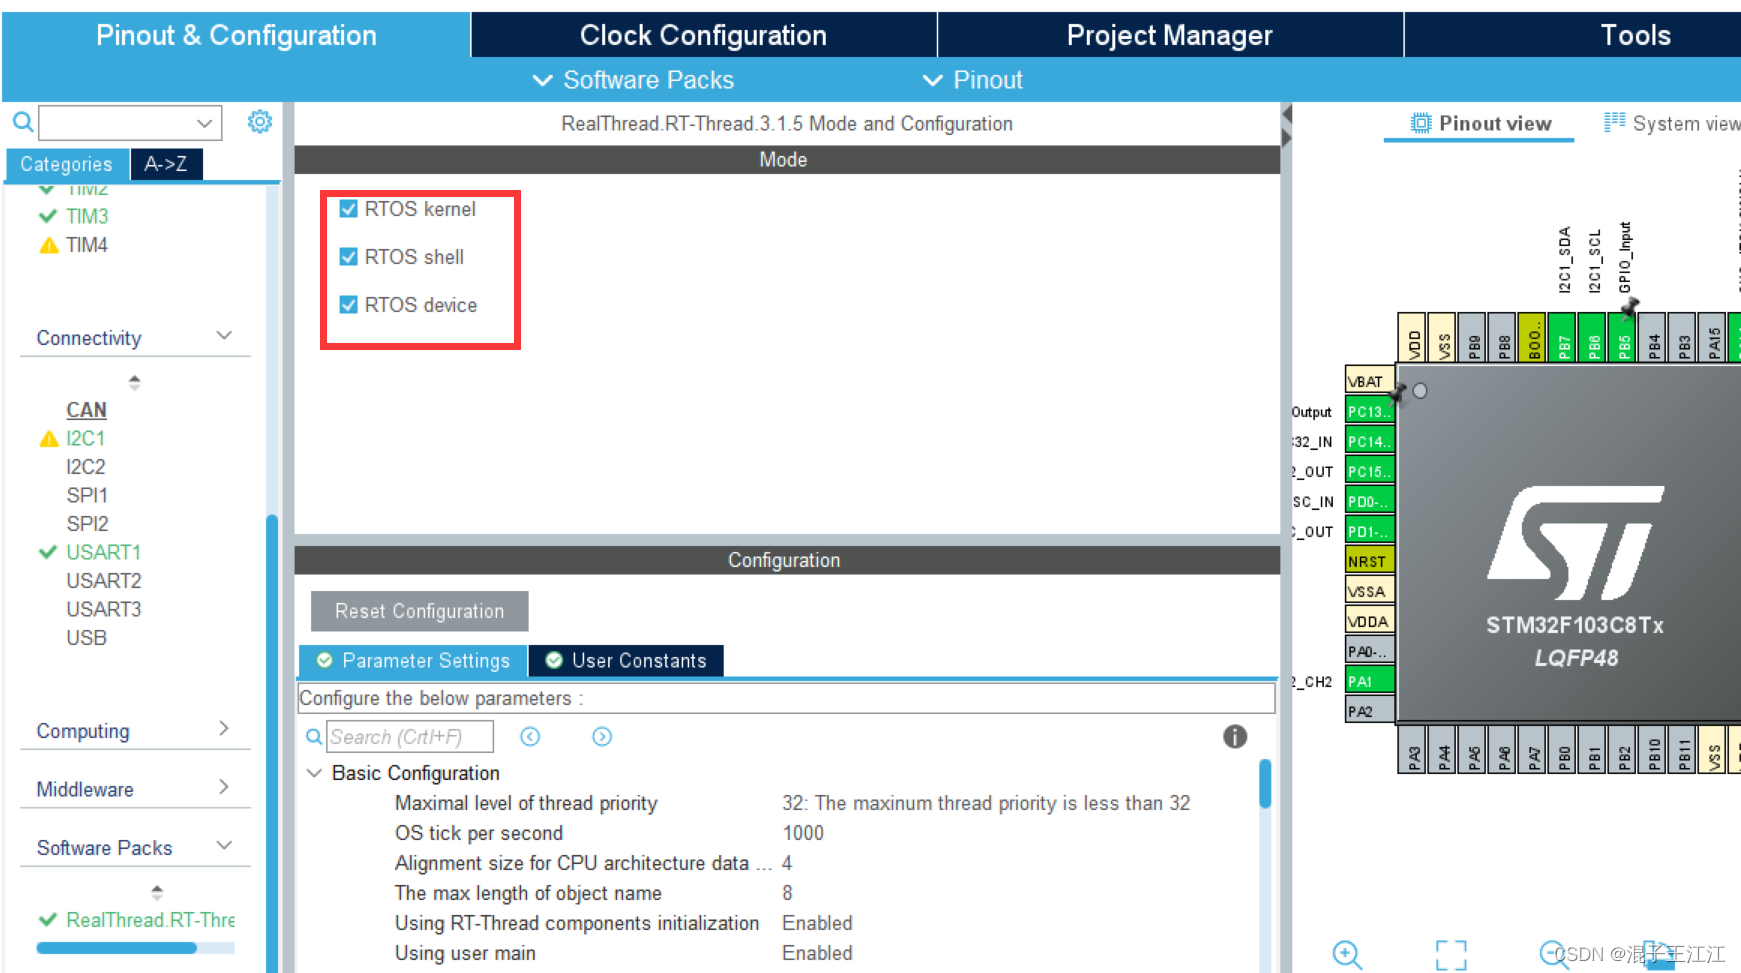Select the Parameter Settings tab
This screenshot has width=1741, height=973.
pos(413,661)
